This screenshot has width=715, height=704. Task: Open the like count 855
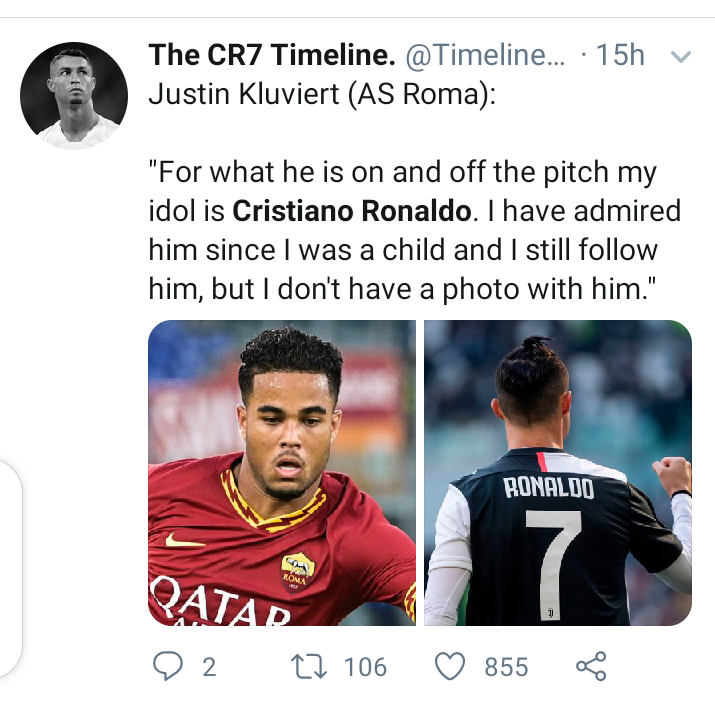[506, 667]
